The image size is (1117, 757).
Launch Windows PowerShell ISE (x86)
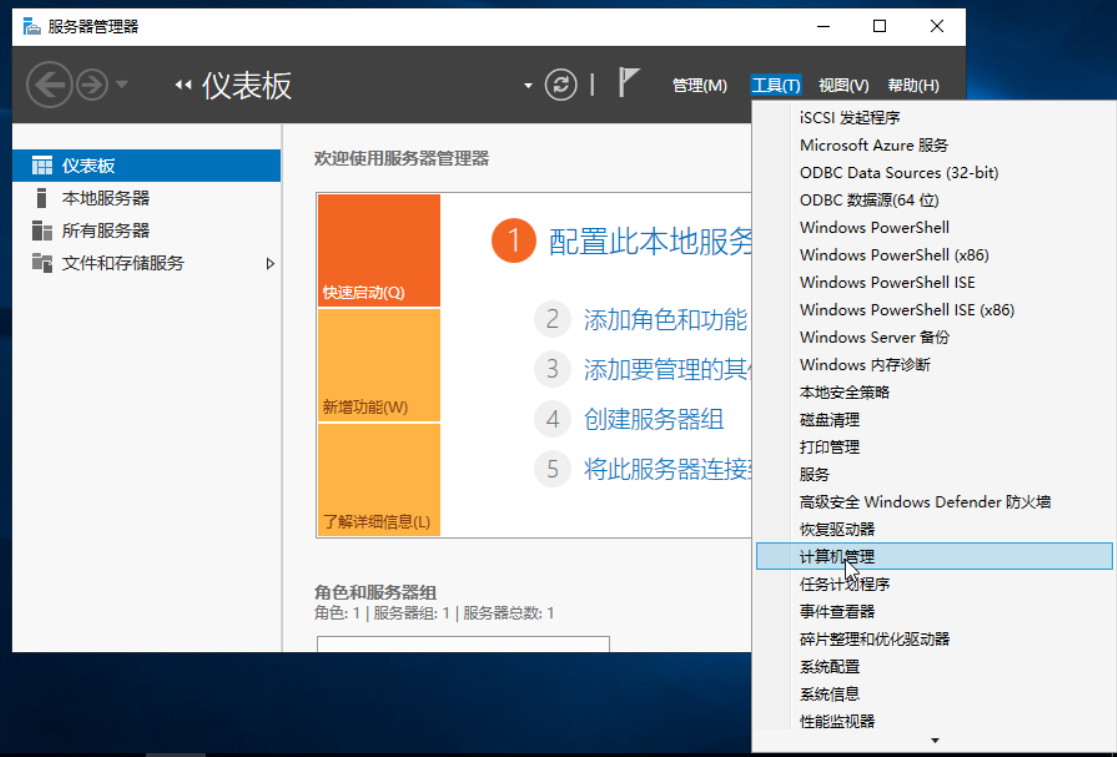[x=934, y=310]
